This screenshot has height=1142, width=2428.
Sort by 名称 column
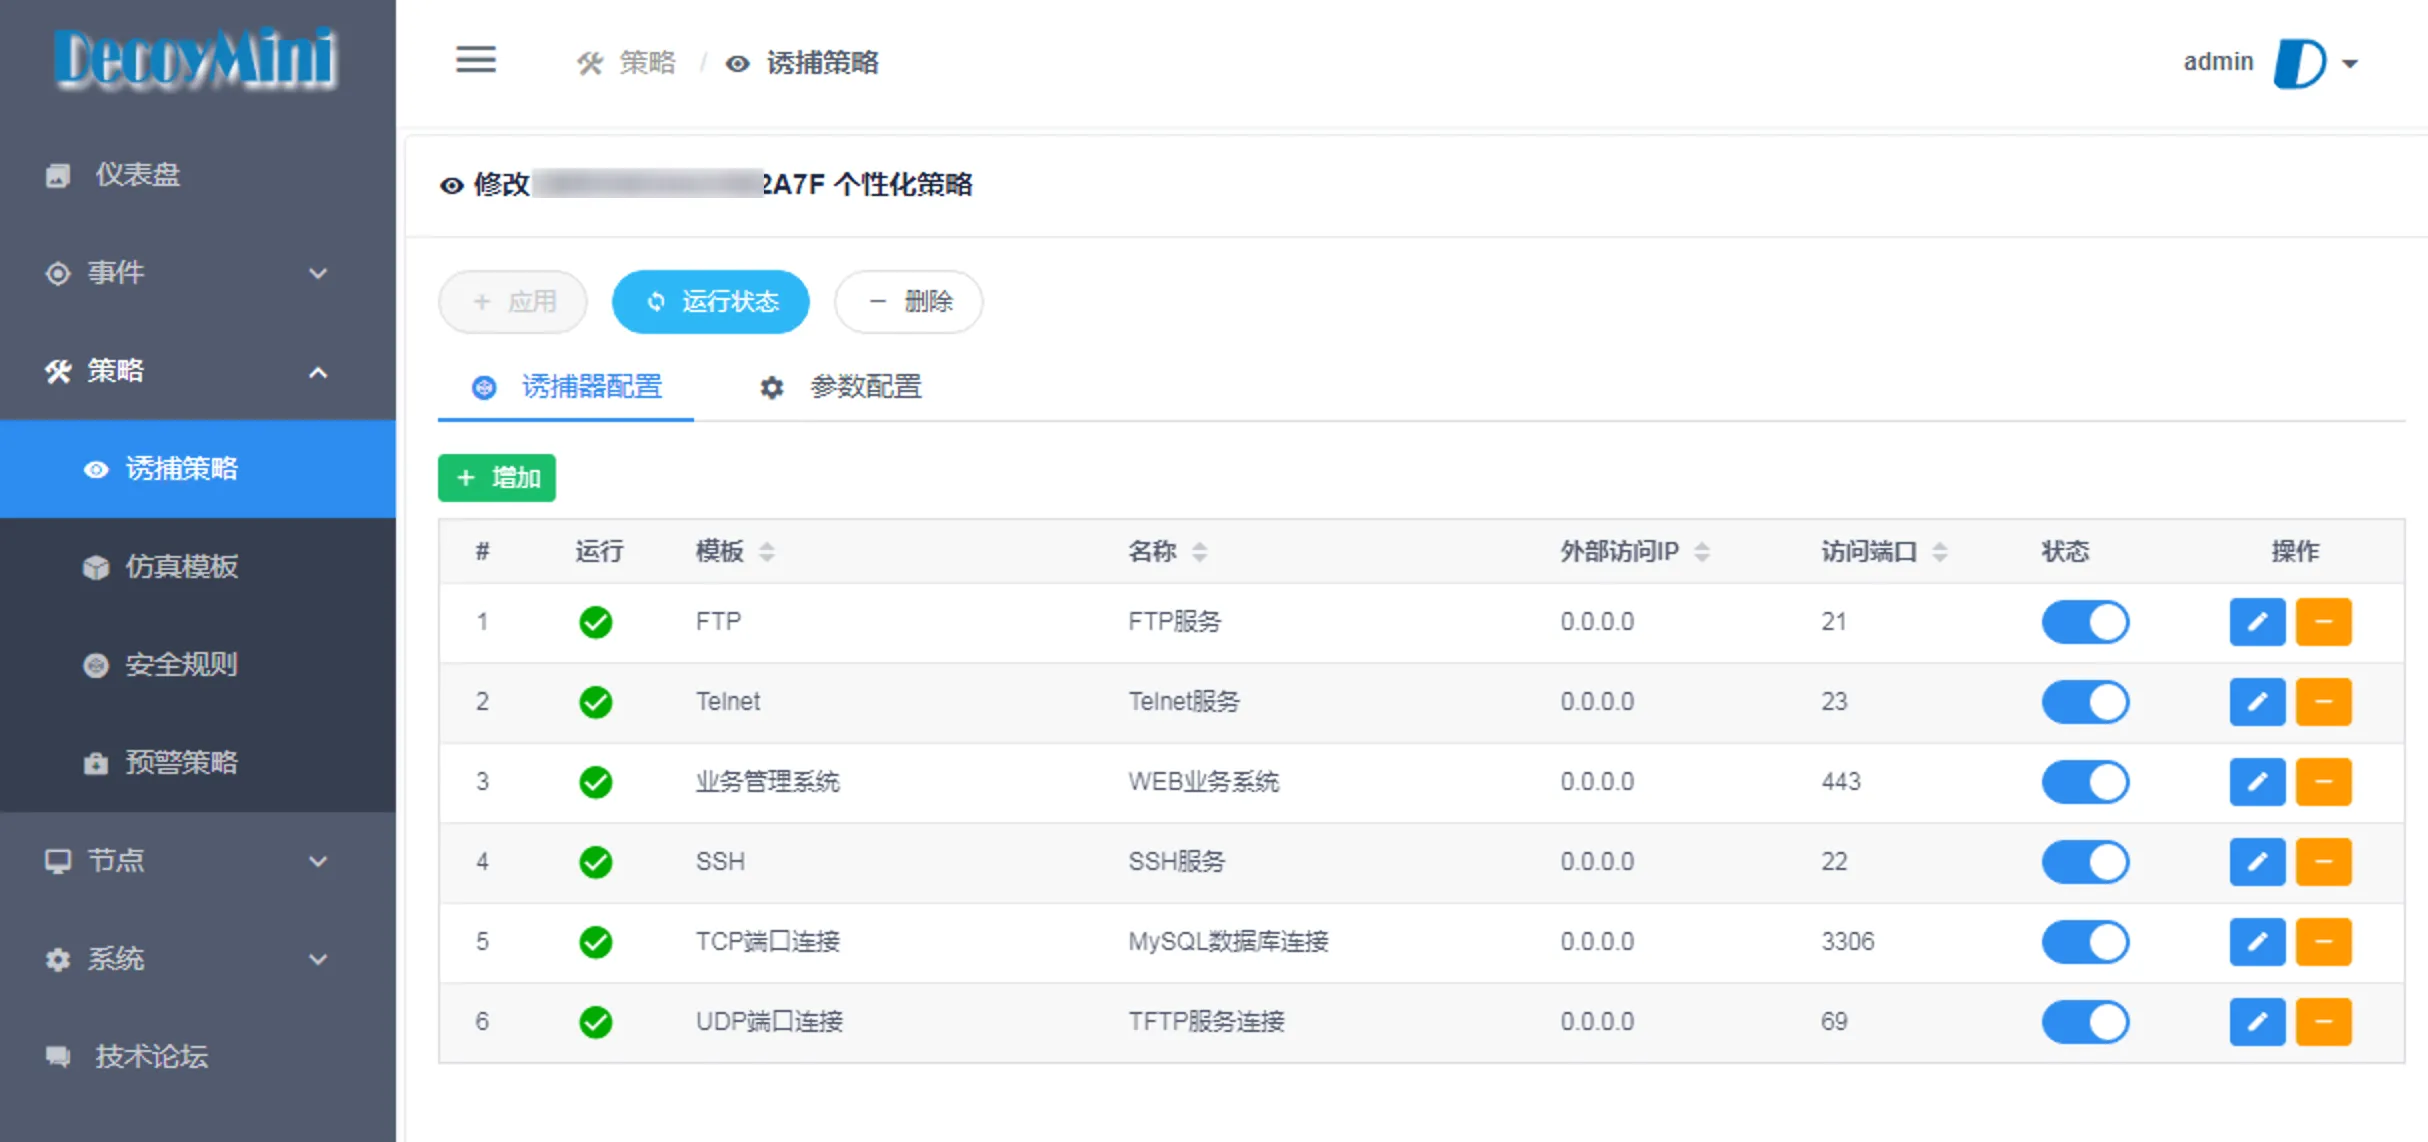(x=1199, y=551)
